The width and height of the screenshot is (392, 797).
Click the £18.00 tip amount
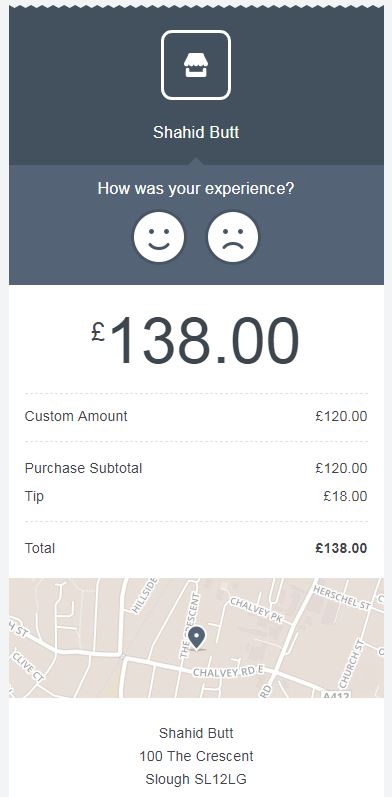point(345,496)
